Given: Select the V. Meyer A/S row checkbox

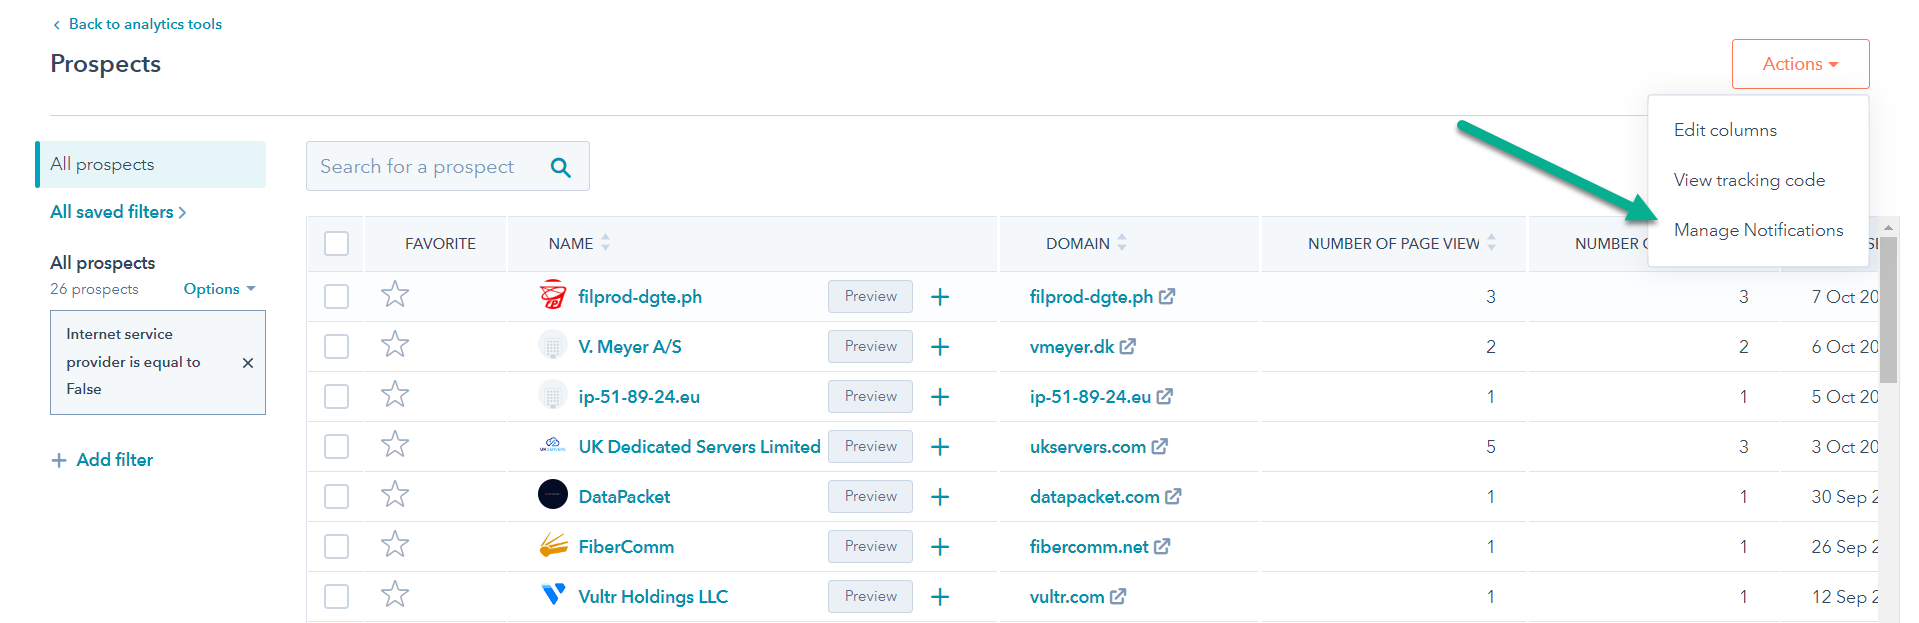Looking at the screenshot, I should pyautogui.click(x=337, y=347).
